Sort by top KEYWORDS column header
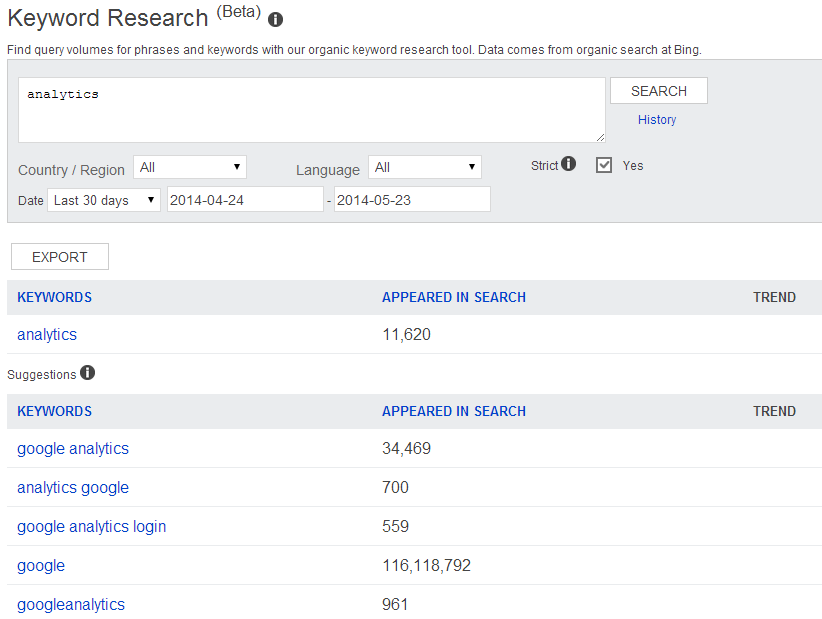 click(55, 297)
